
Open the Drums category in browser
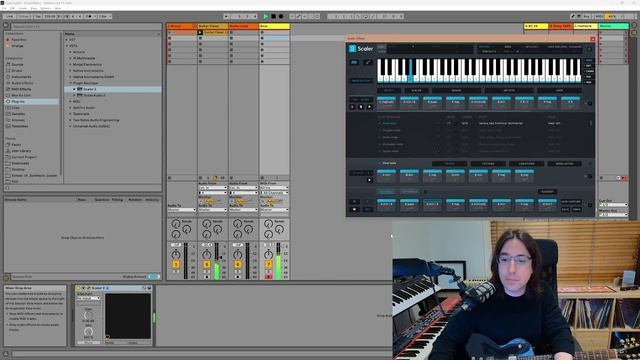pyautogui.click(x=17, y=71)
